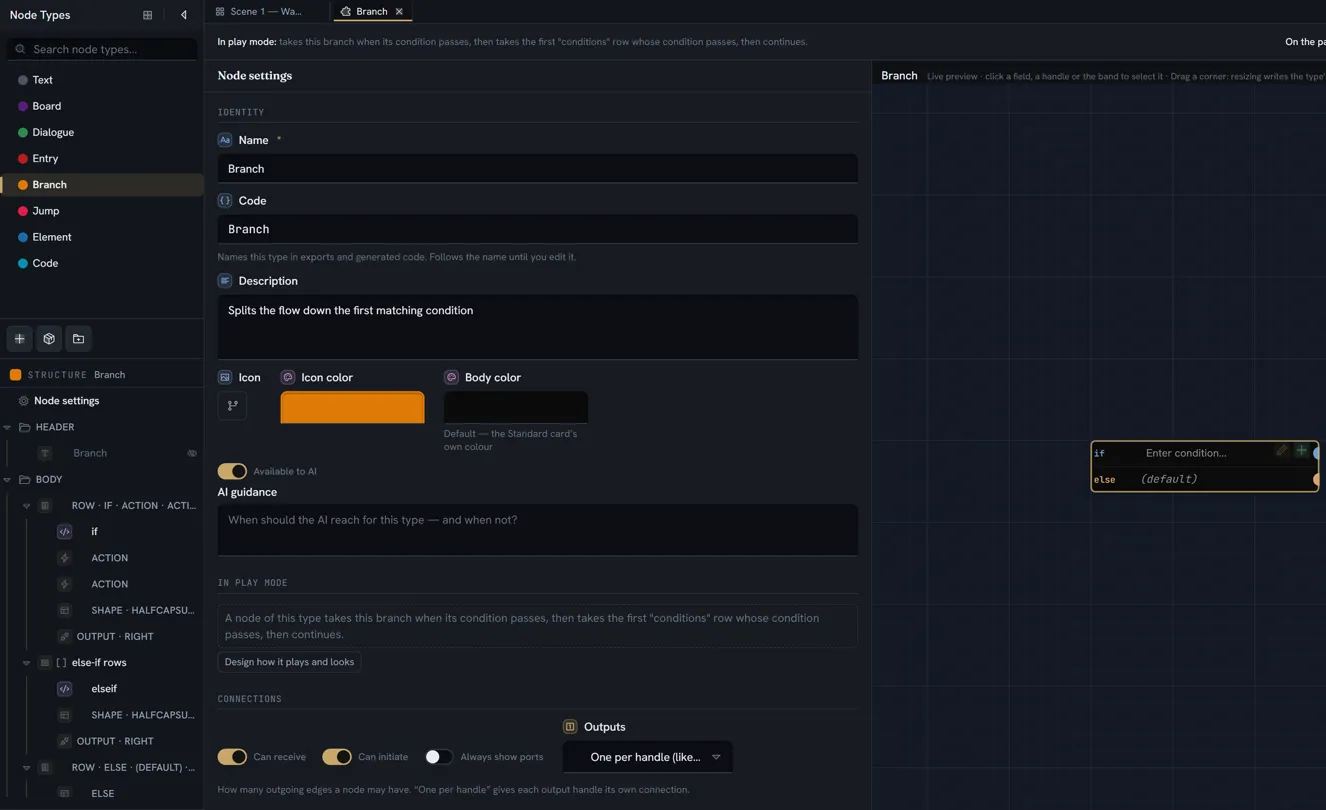This screenshot has height=810, width=1326.
Task: Click into the Name field
Action: click(x=538, y=169)
